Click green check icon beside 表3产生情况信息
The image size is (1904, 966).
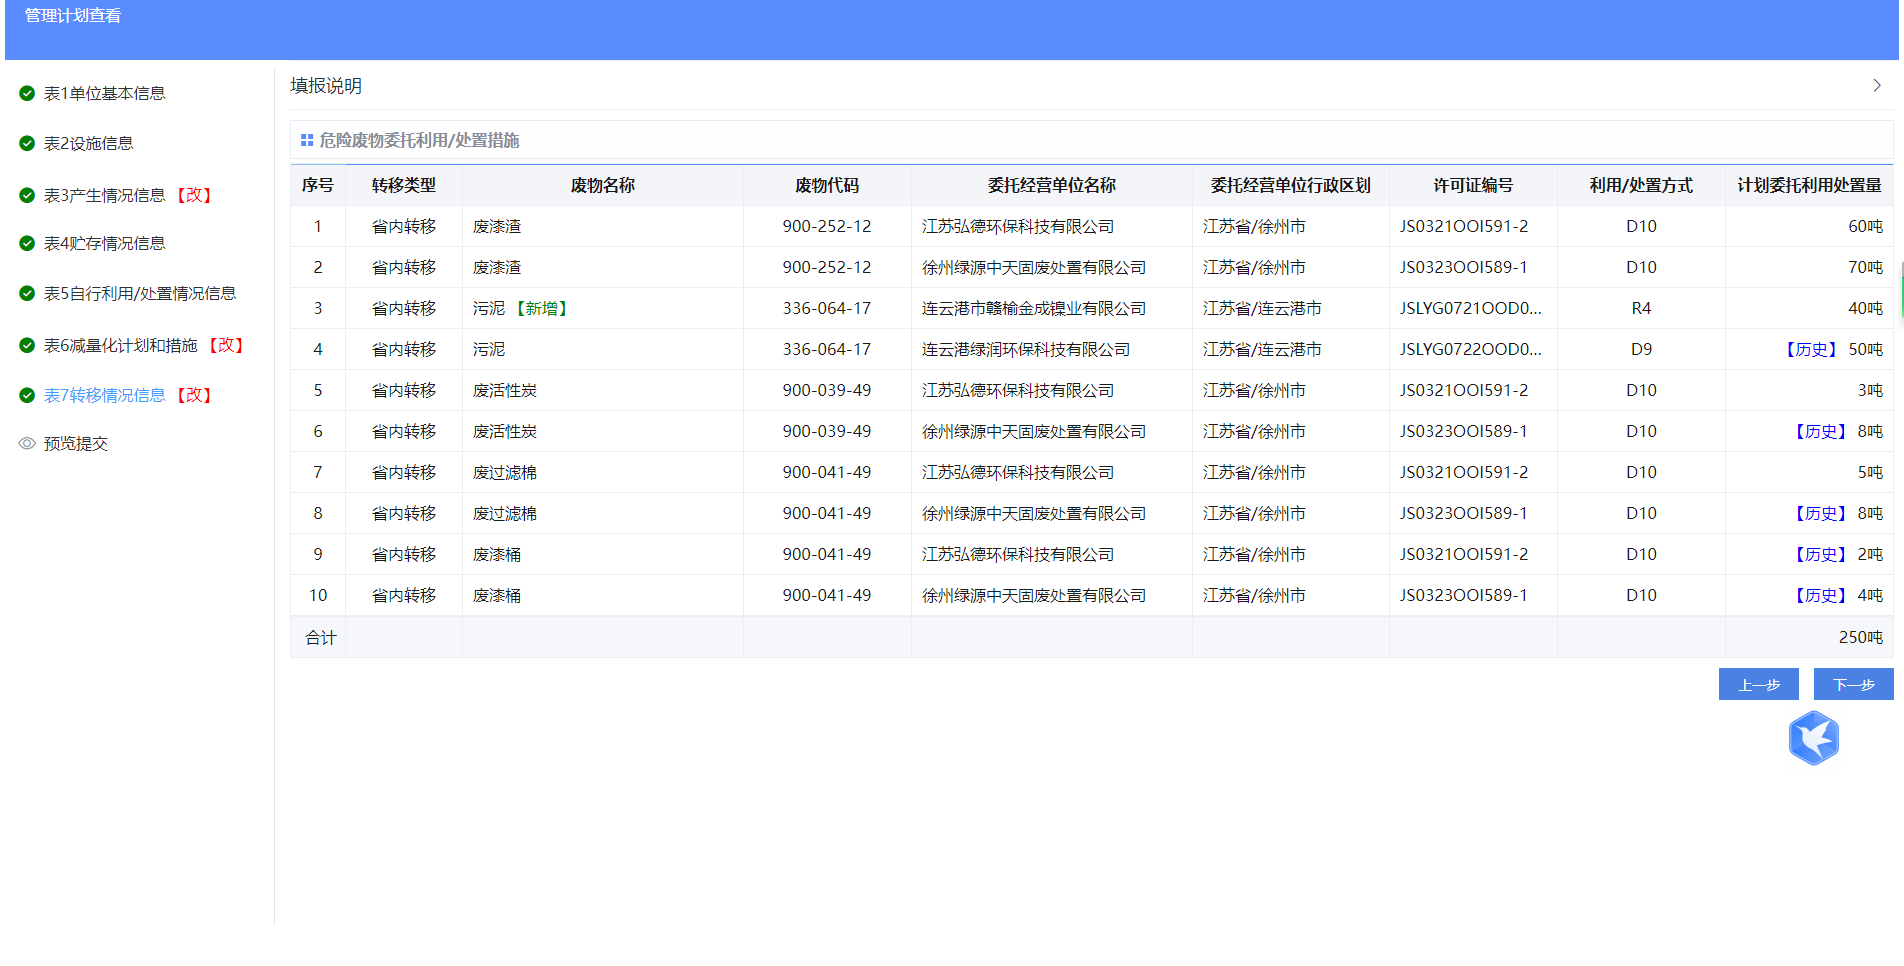point(27,195)
